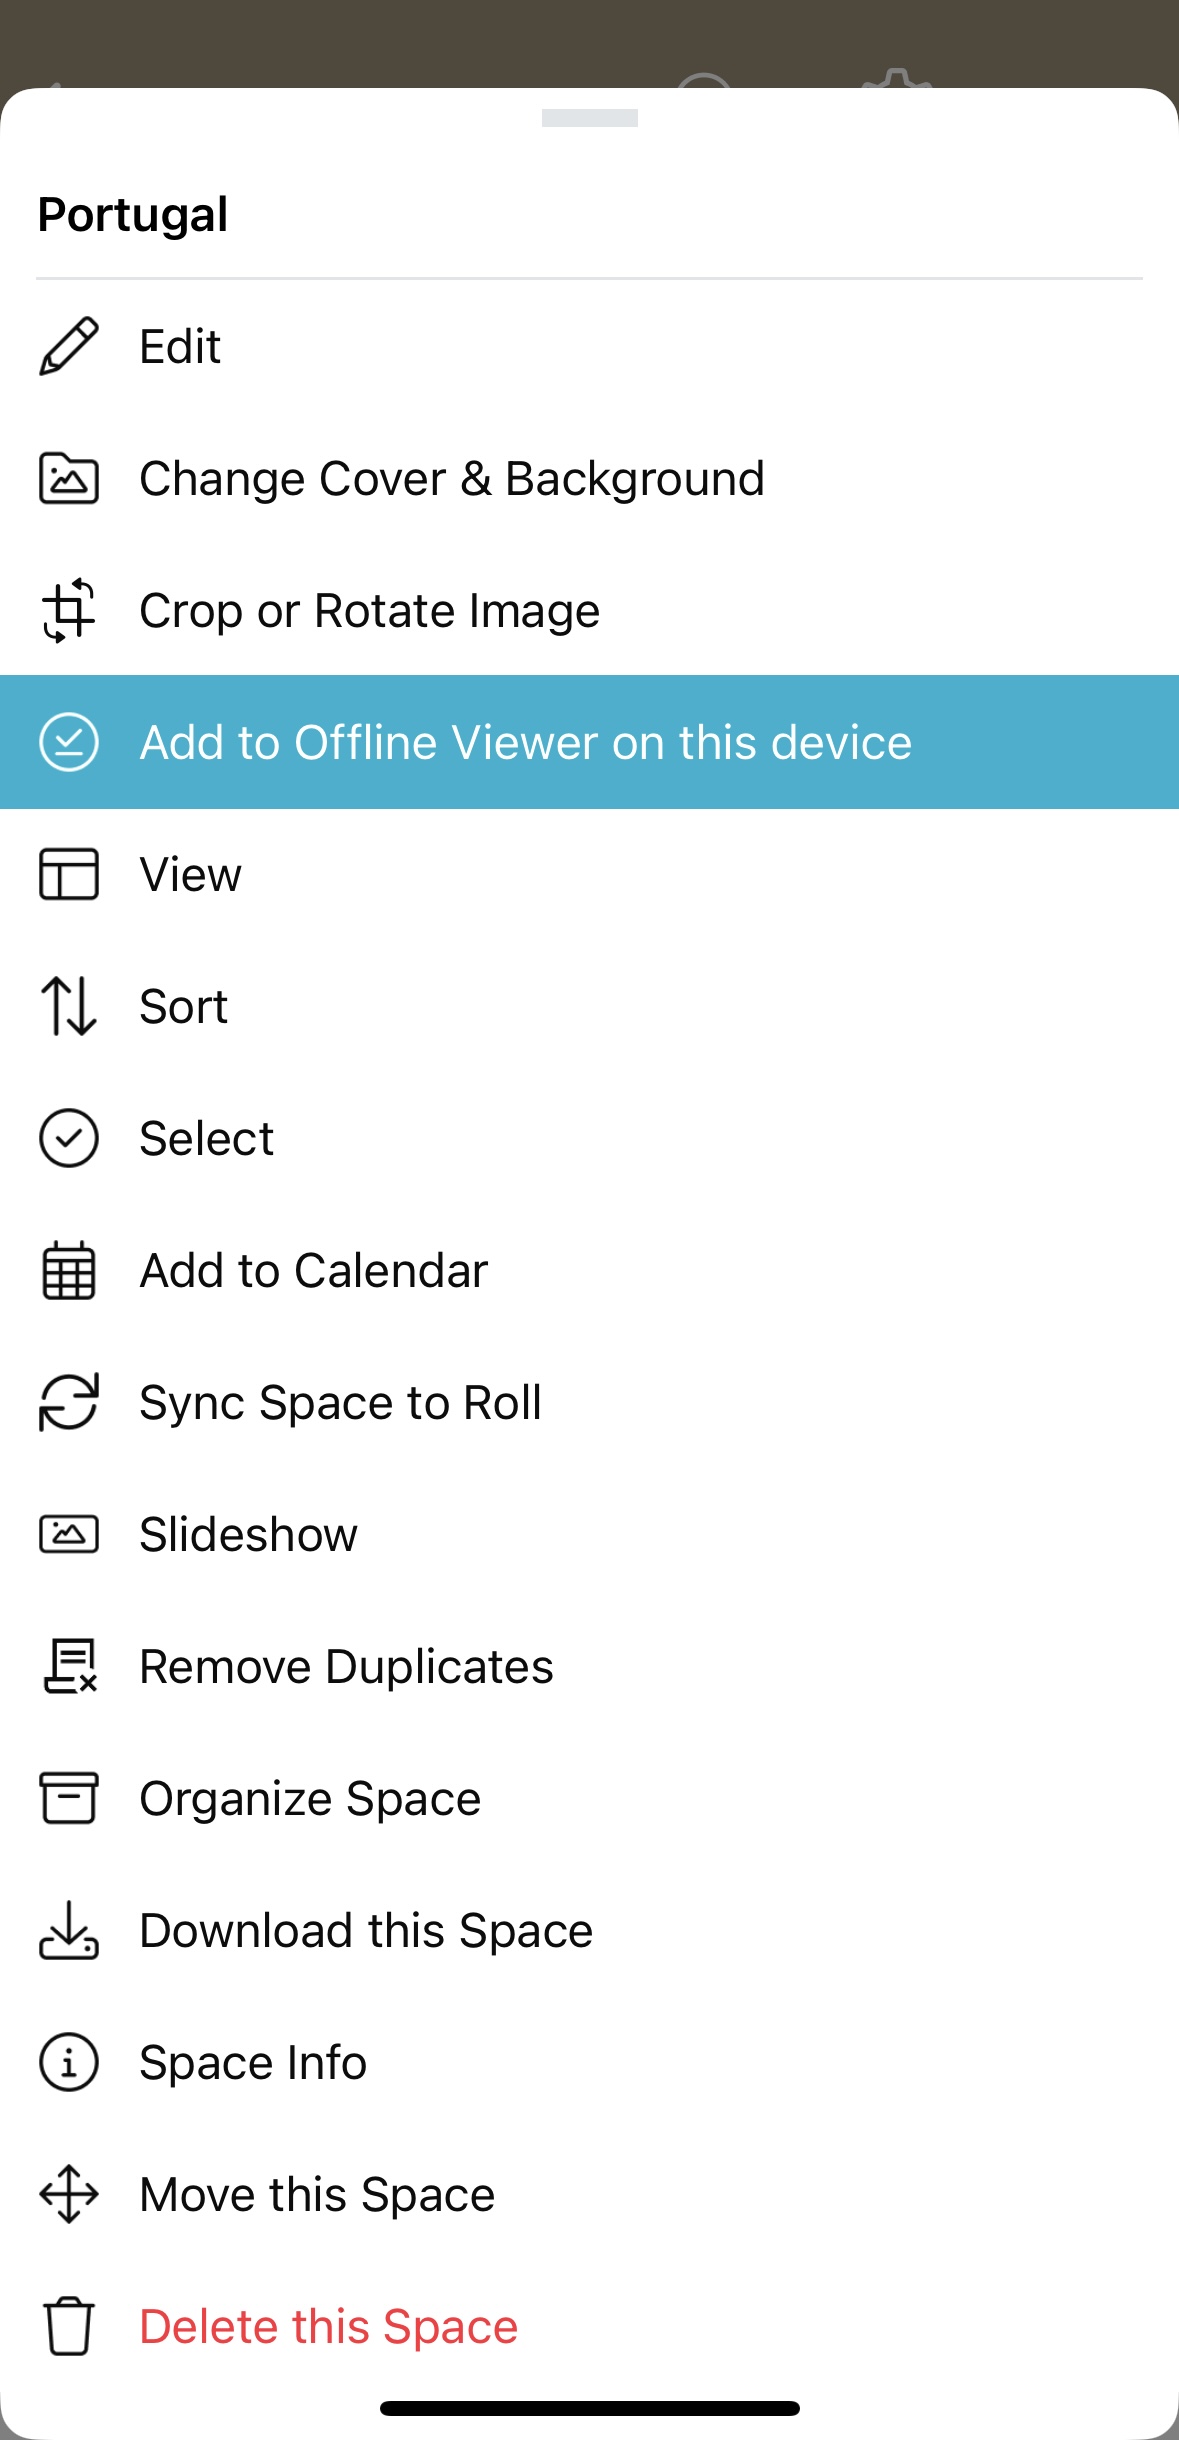The height and width of the screenshot is (2440, 1179).
Task: Choose Move this Space
Action: pos(317,2194)
